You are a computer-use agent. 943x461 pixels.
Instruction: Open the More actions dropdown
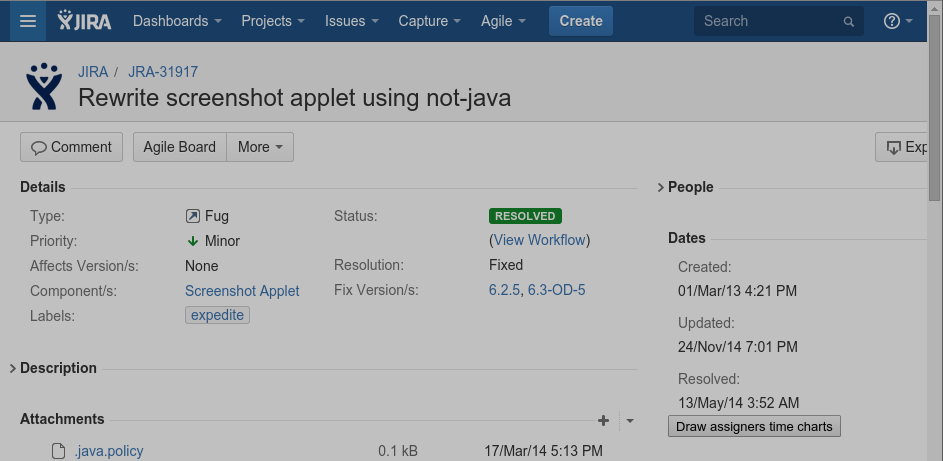tap(260, 147)
